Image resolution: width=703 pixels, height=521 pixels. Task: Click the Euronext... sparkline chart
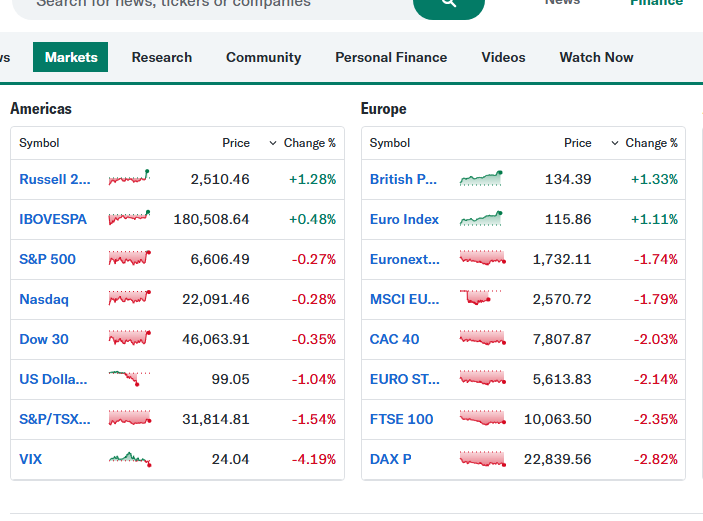tap(482, 258)
